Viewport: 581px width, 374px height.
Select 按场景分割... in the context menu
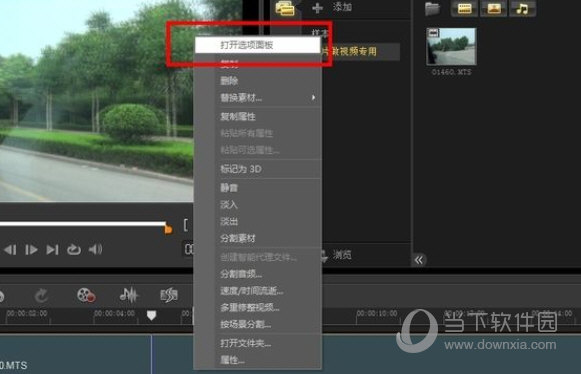coord(258,324)
